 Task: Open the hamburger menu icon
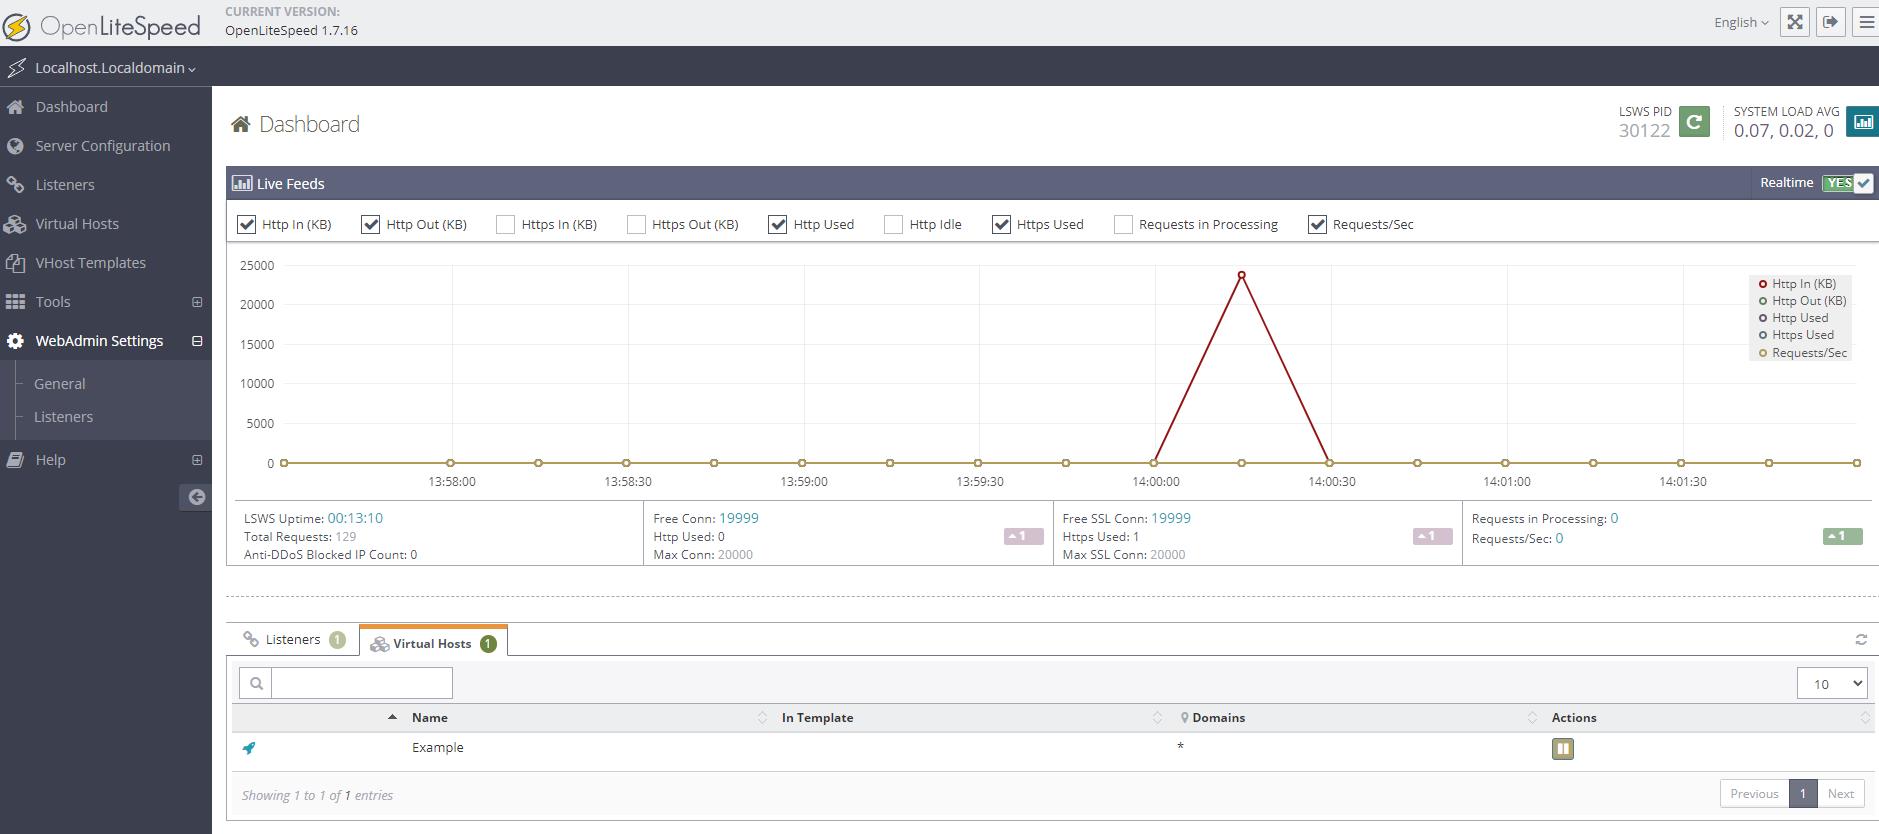coord(1866,22)
